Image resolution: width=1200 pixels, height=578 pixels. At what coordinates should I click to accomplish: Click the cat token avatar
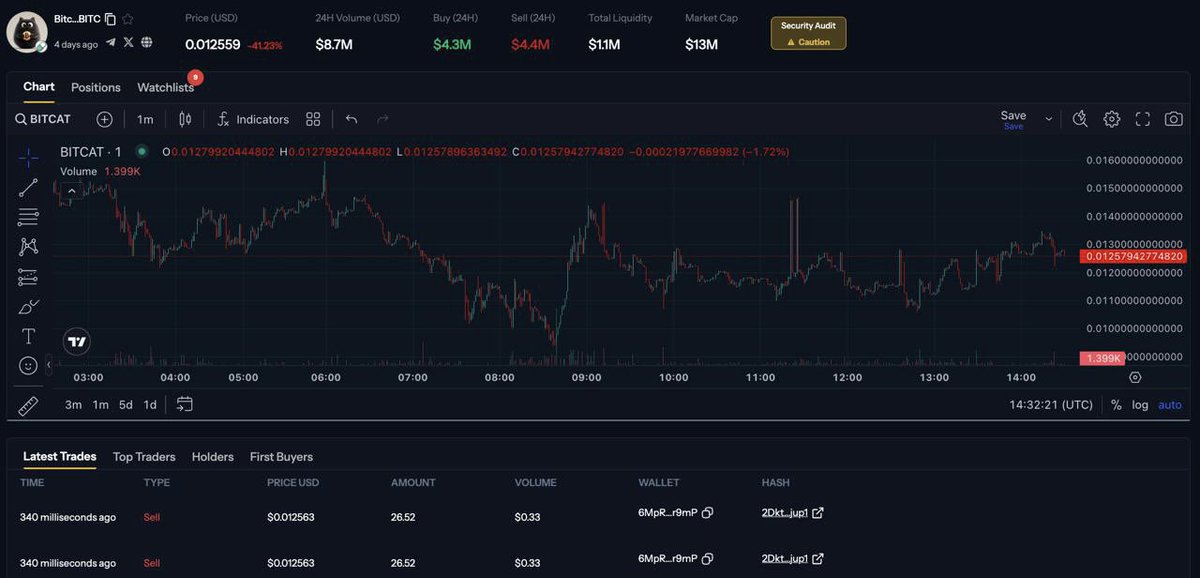tap(27, 31)
